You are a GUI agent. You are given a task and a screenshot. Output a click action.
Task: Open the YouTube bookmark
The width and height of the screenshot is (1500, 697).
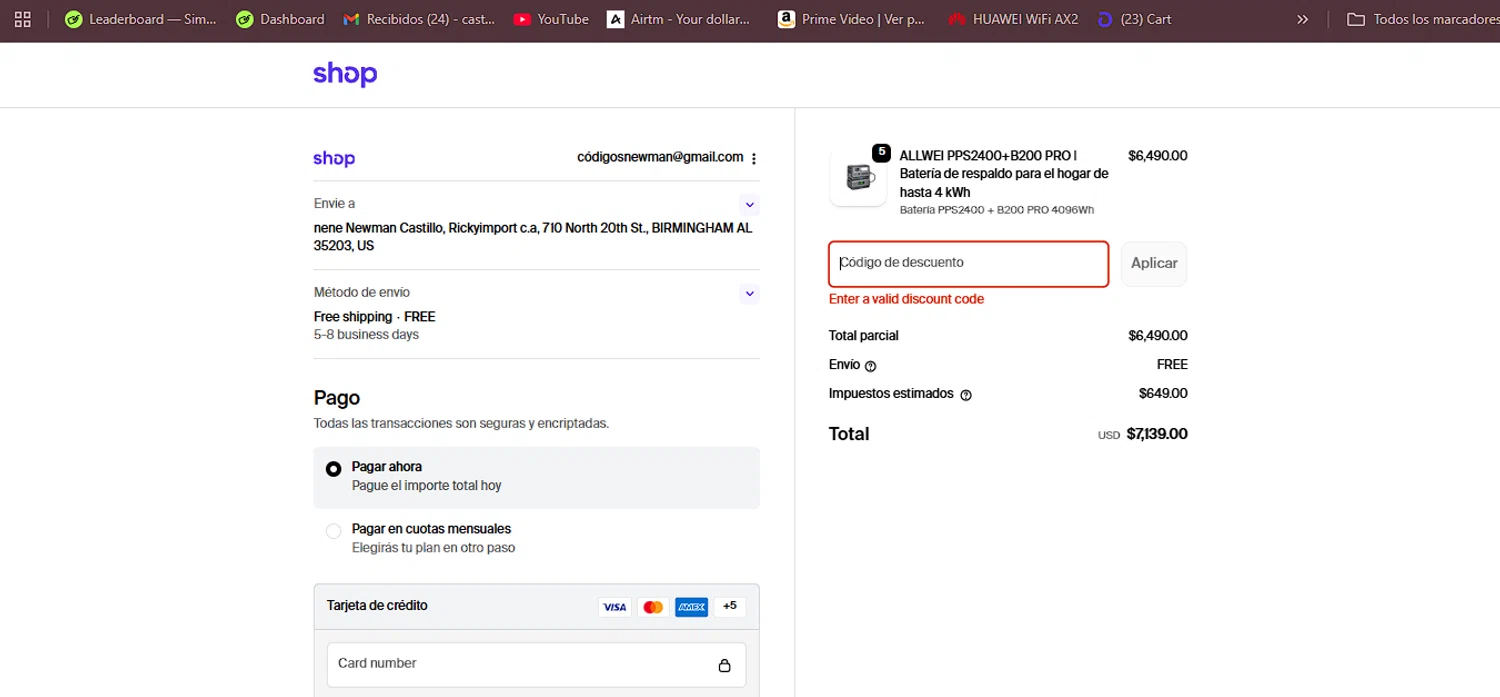(551, 19)
